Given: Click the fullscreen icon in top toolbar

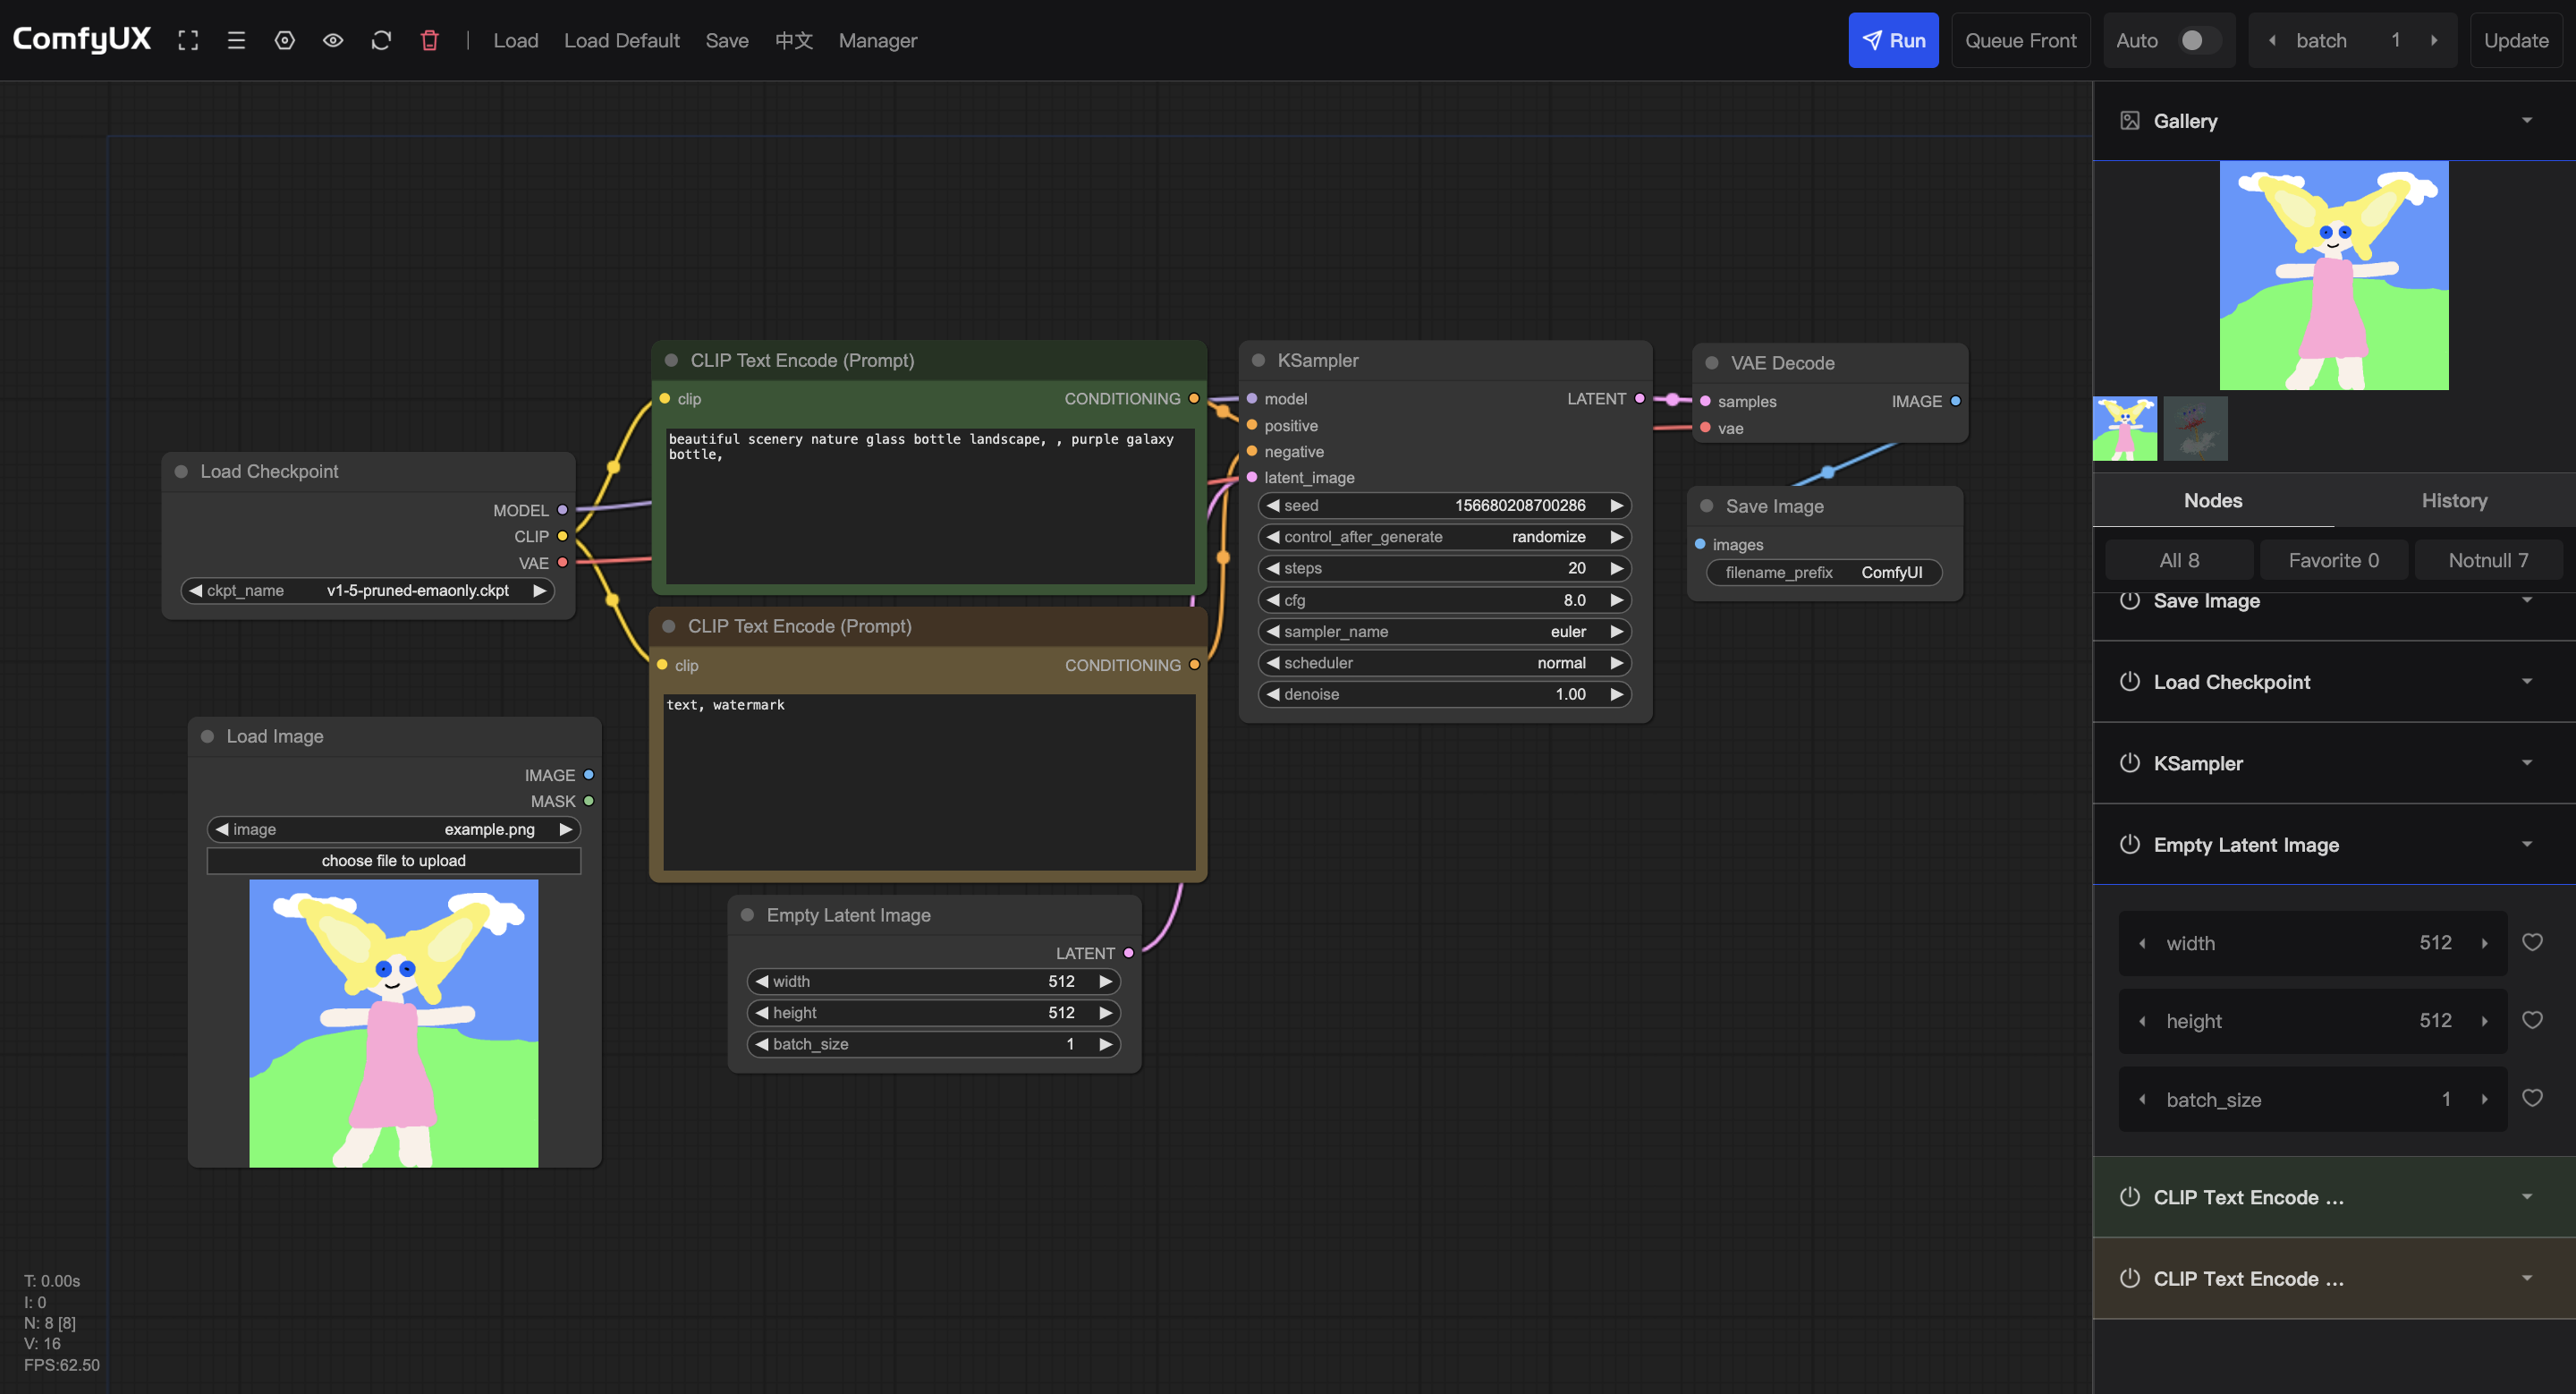Looking at the screenshot, I should (x=188, y=41).
